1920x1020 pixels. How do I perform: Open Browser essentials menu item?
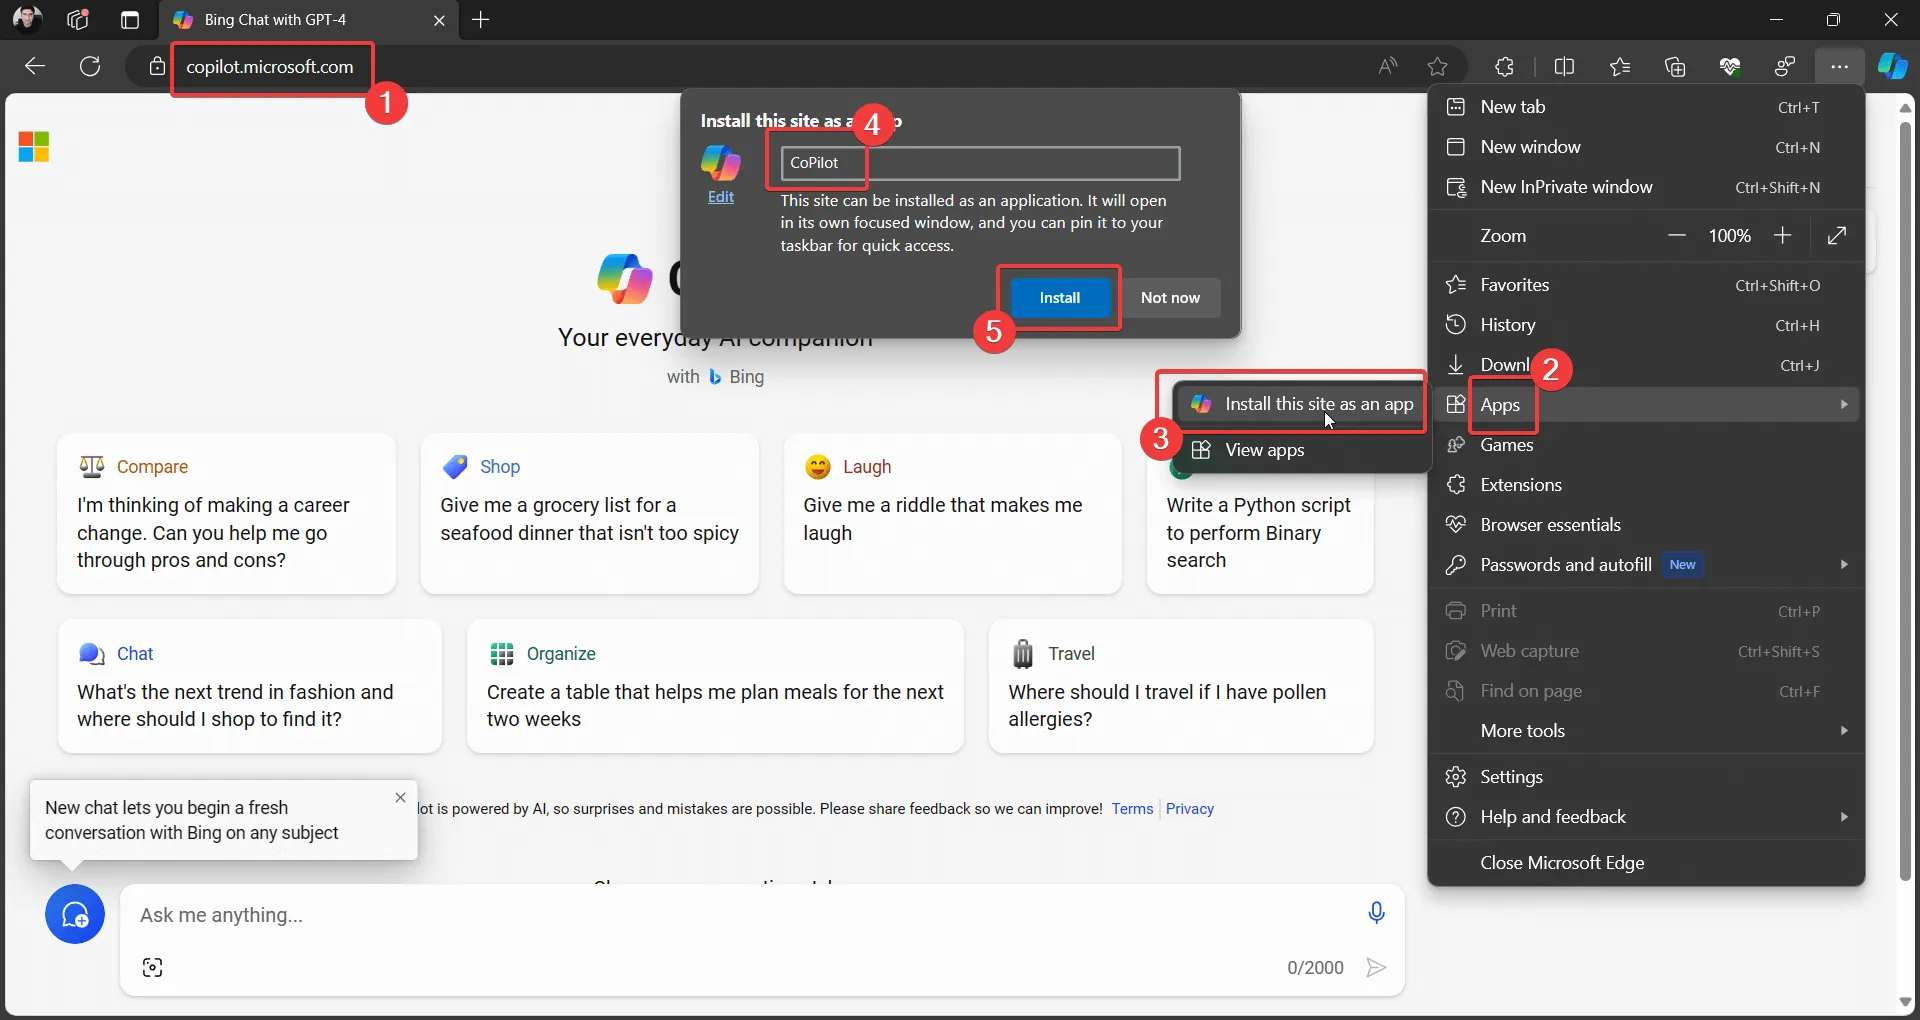(x=1646, y=525)
